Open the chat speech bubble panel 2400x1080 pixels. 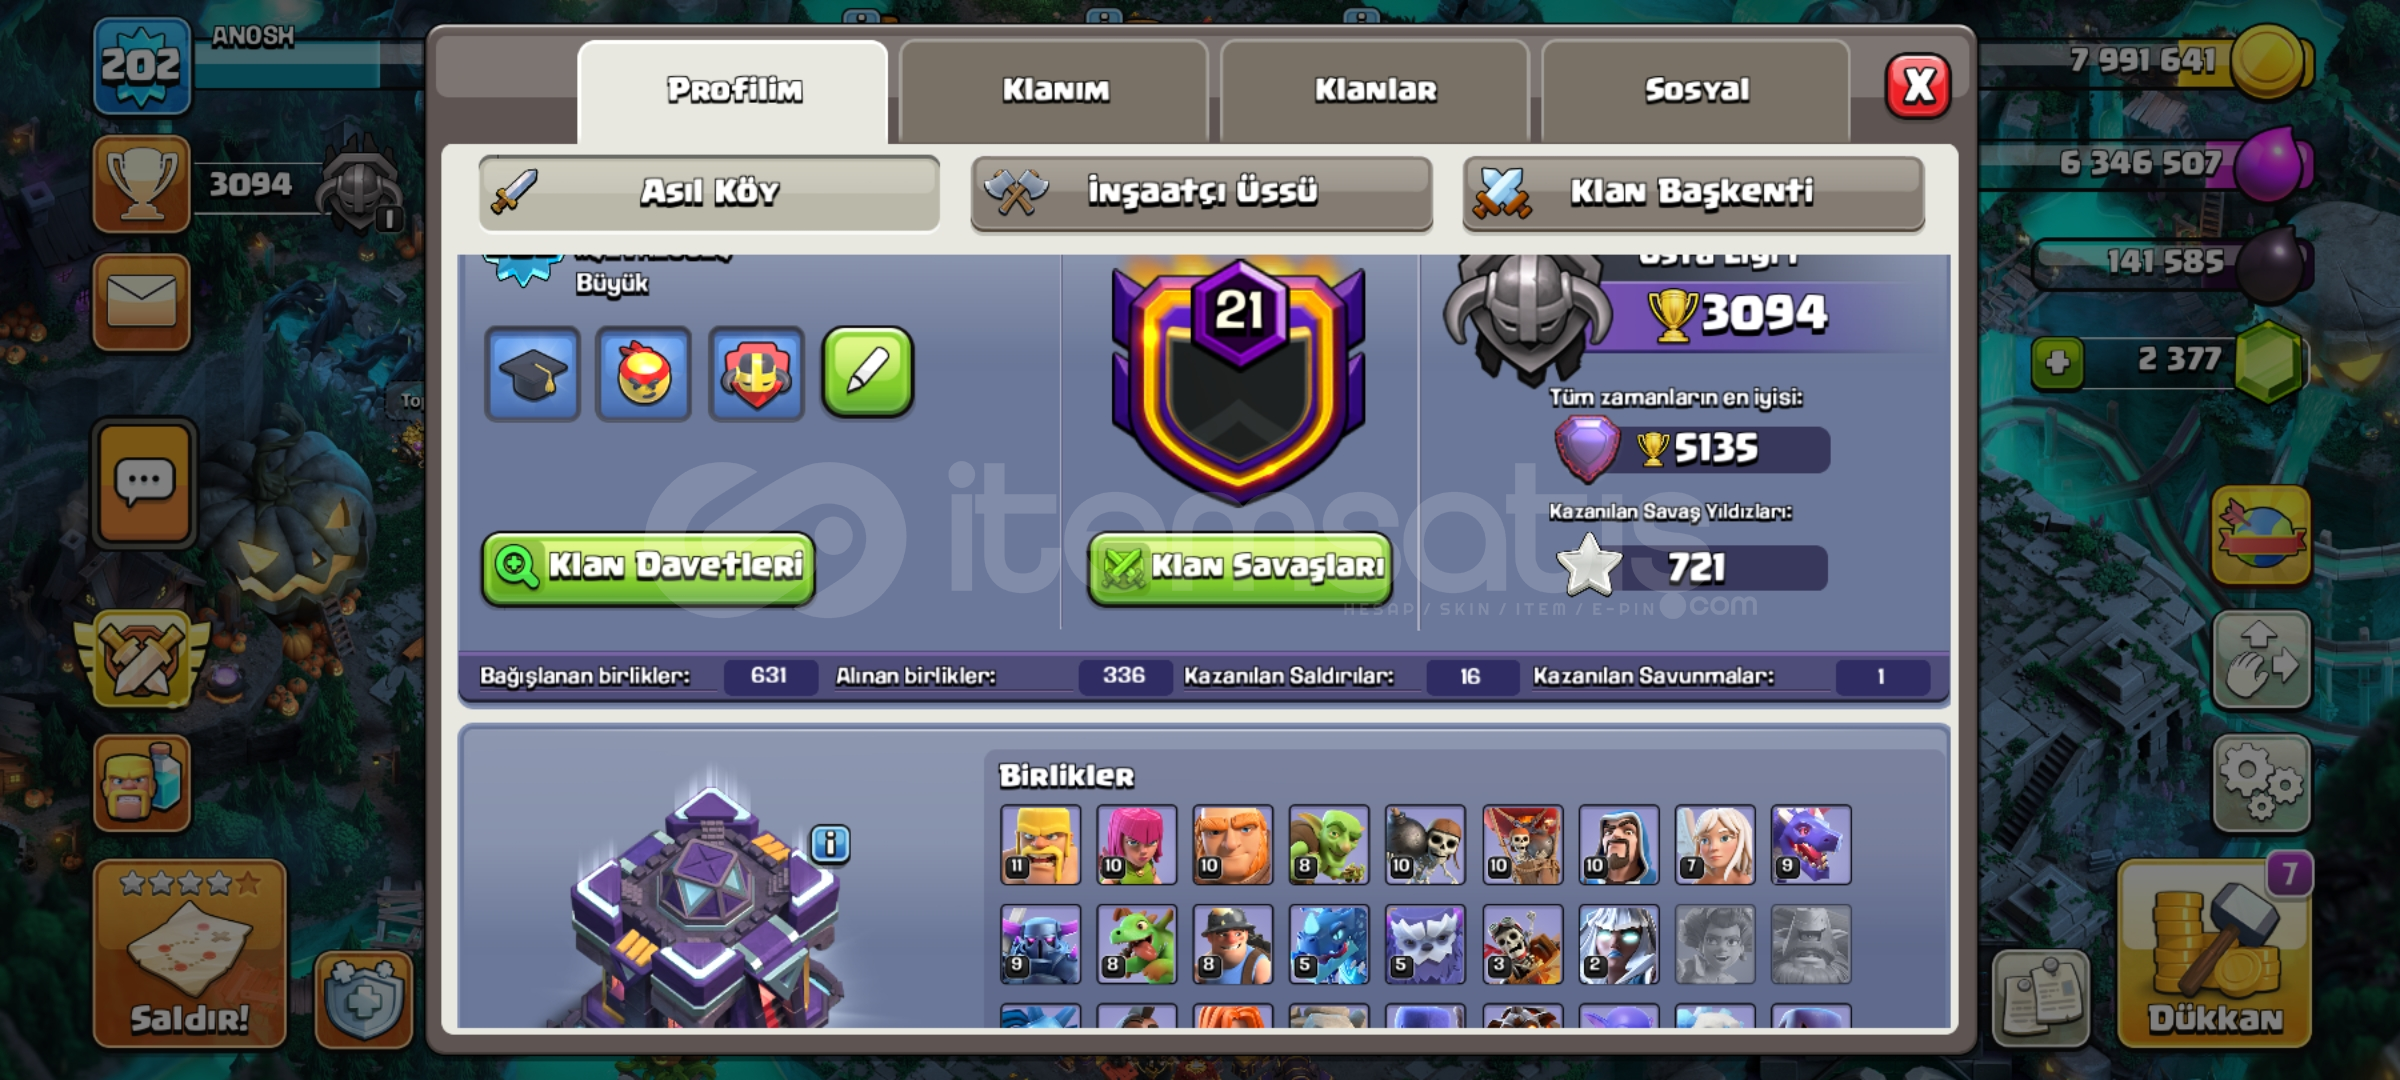[x=144, y=483]
